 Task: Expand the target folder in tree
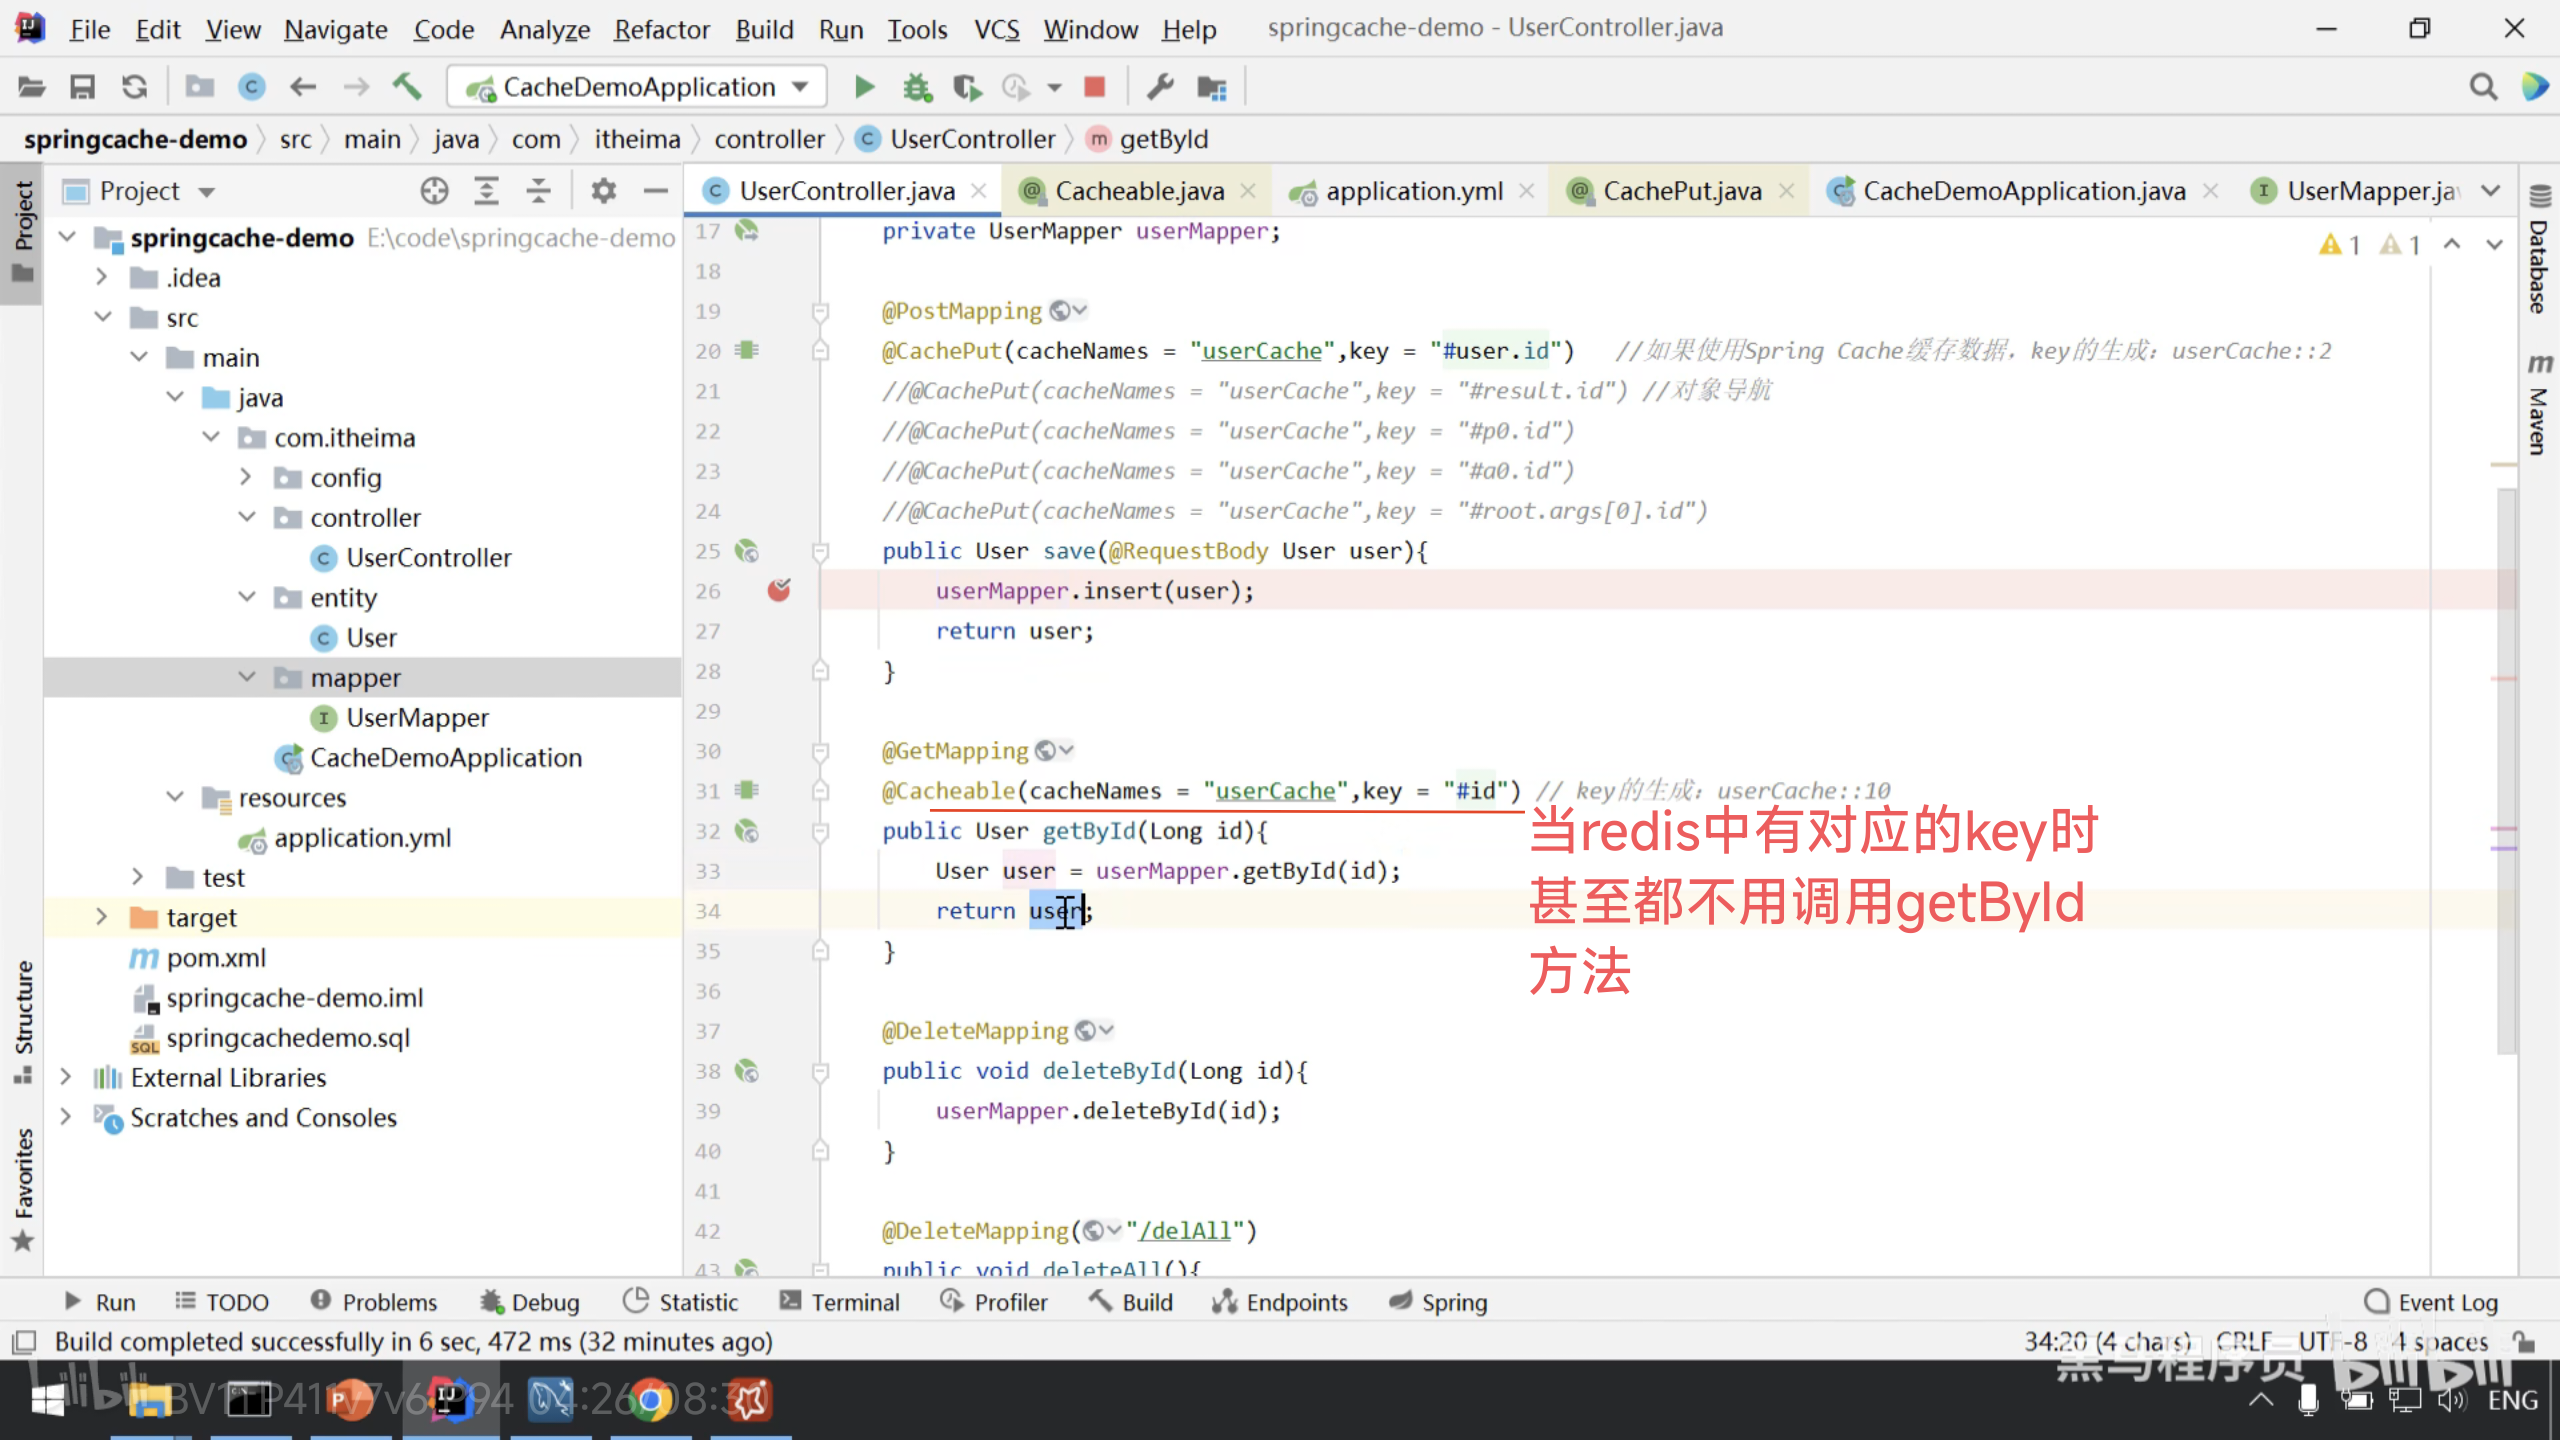pos(101,917)
